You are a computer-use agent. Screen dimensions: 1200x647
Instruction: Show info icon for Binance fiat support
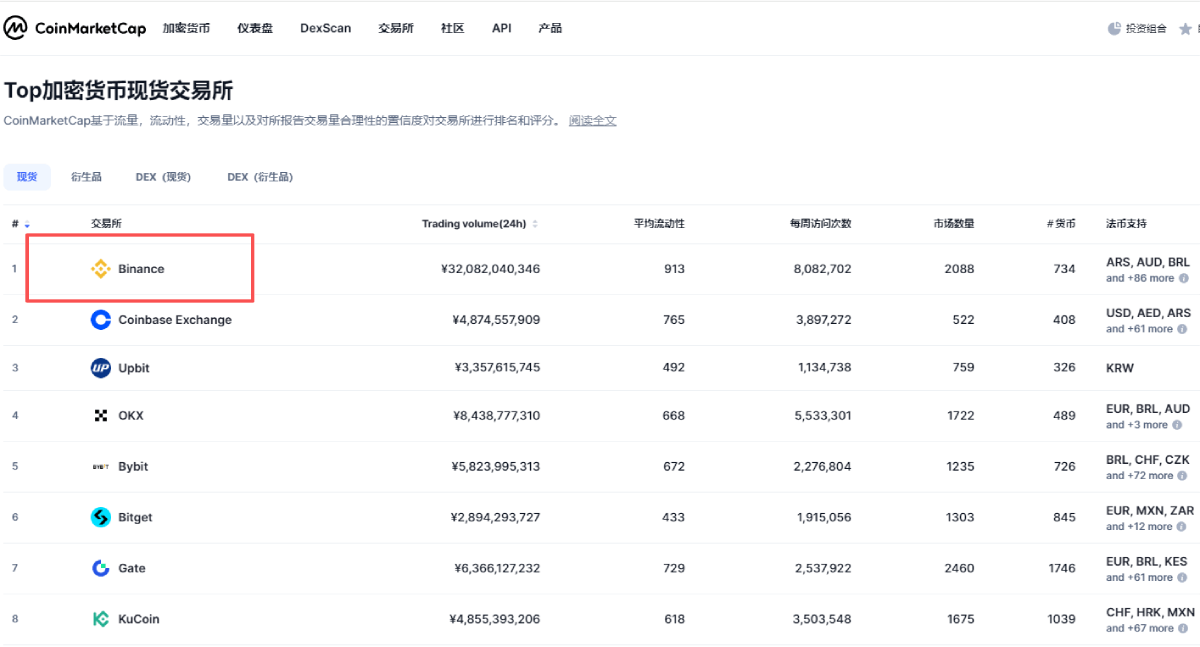tap(1183, 278)
